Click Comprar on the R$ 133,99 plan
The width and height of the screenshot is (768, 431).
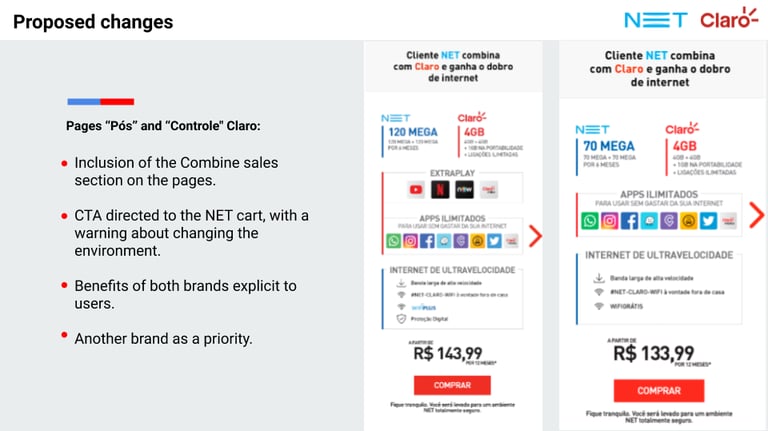[659, 391]
